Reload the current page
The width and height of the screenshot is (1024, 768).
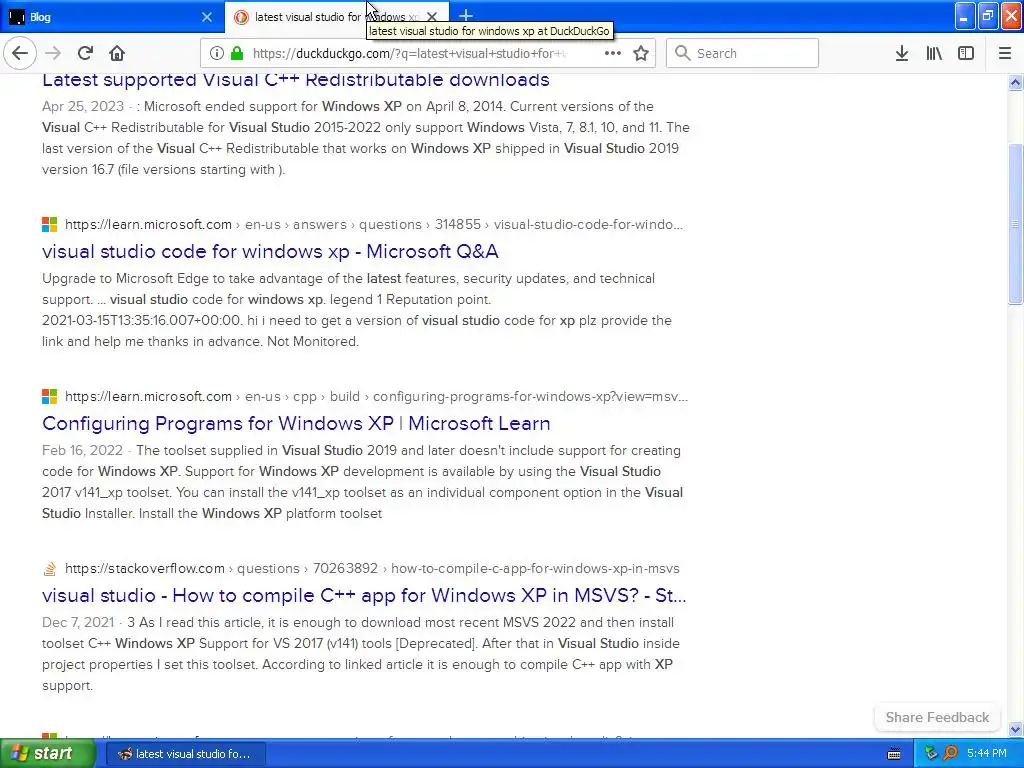pyautogui.click(x=85, y=53)
